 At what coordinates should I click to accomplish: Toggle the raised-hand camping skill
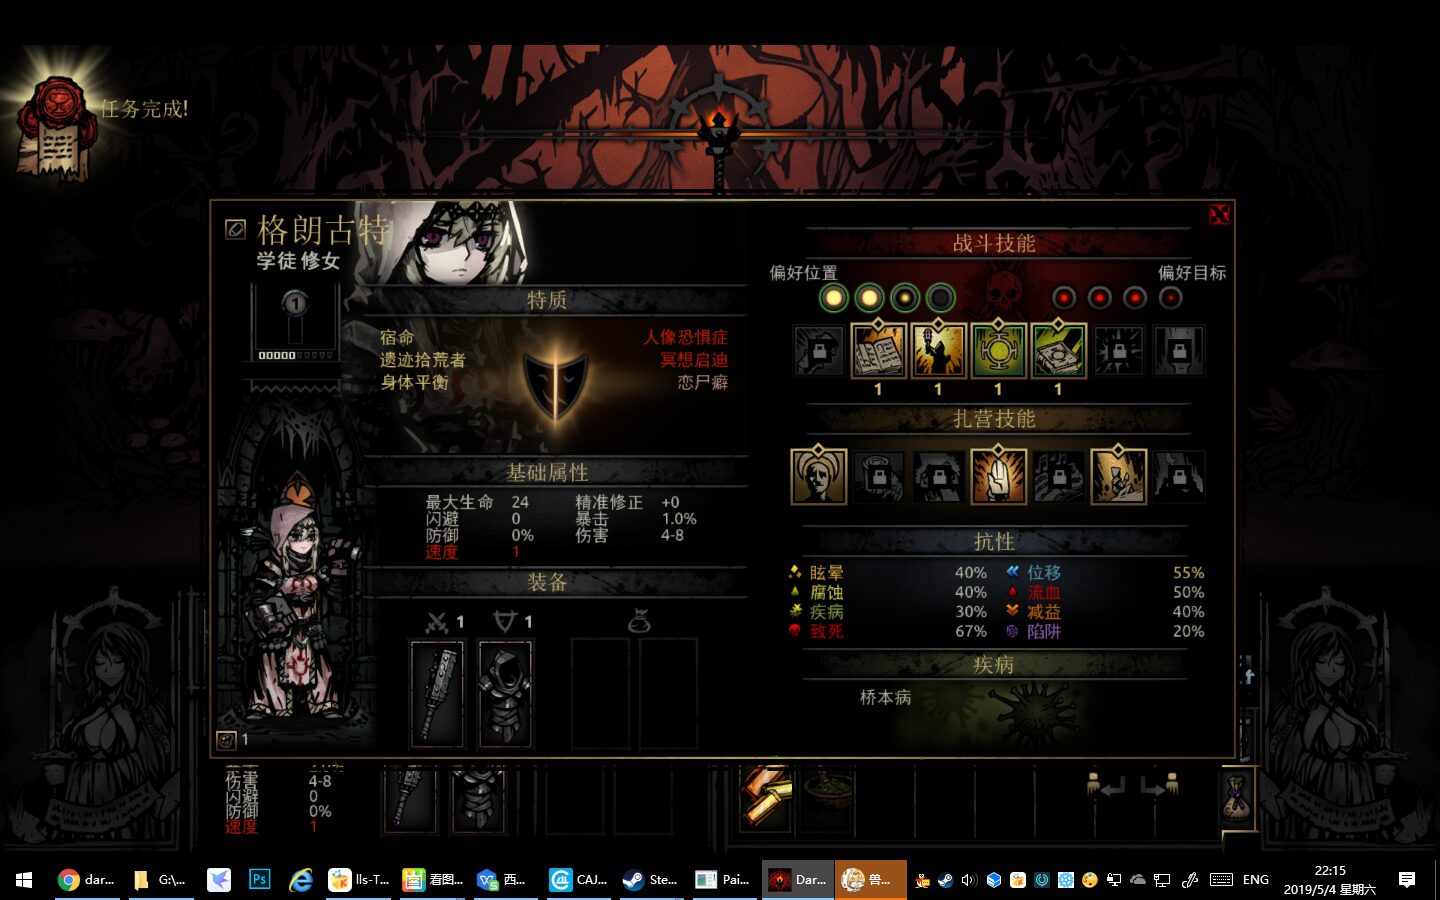[x=998, y=475]
